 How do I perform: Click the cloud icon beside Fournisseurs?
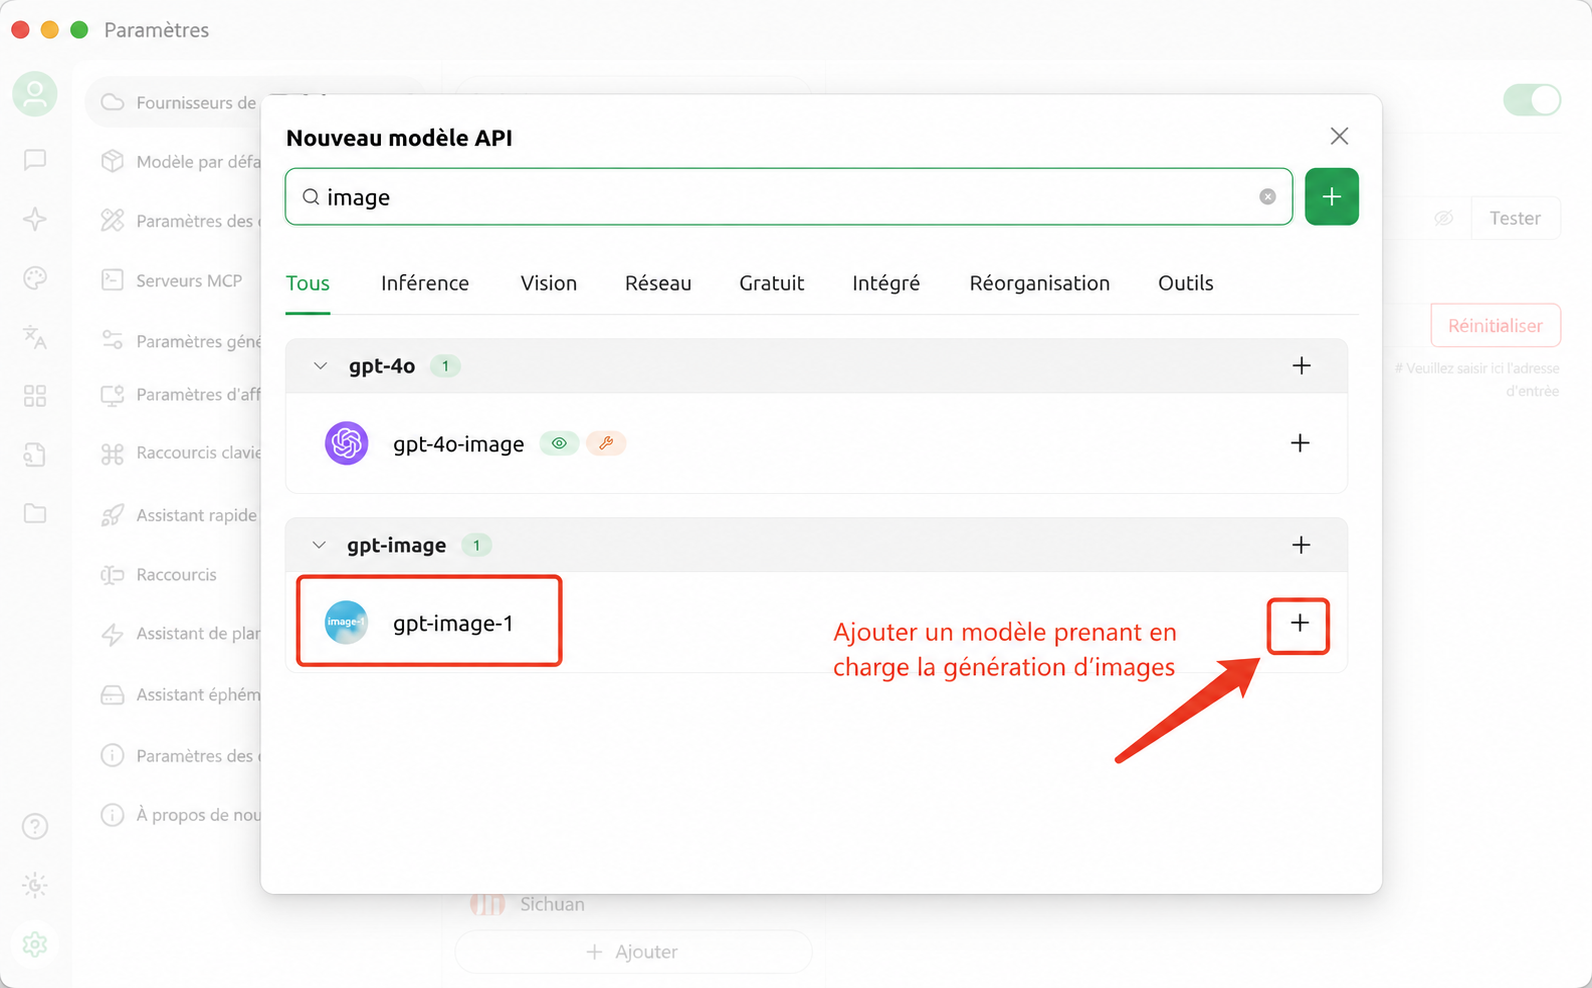point(113,102)
